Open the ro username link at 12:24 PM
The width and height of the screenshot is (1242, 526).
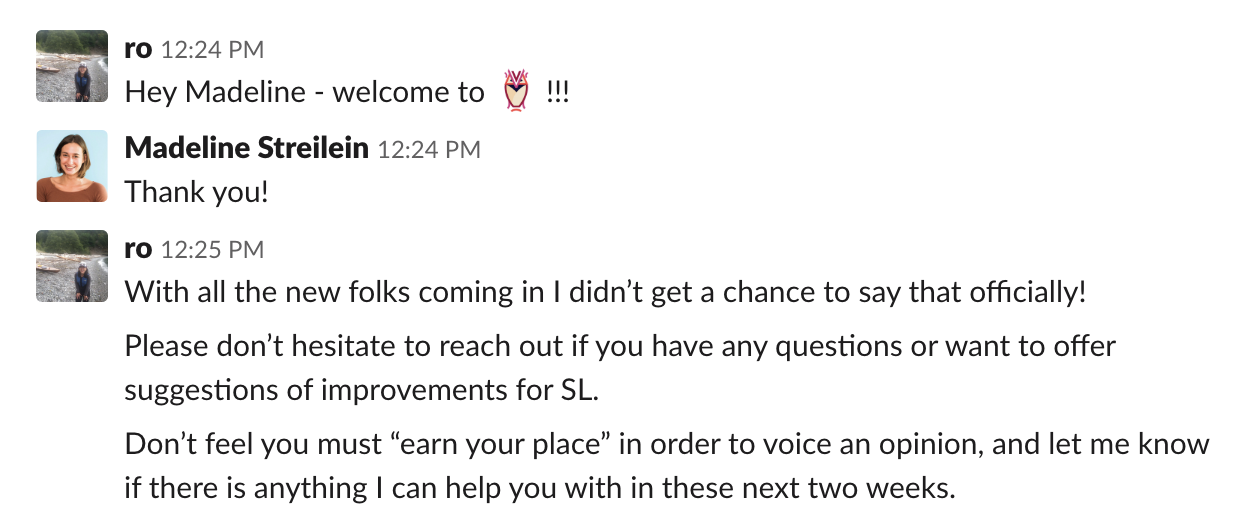point(139,48)
